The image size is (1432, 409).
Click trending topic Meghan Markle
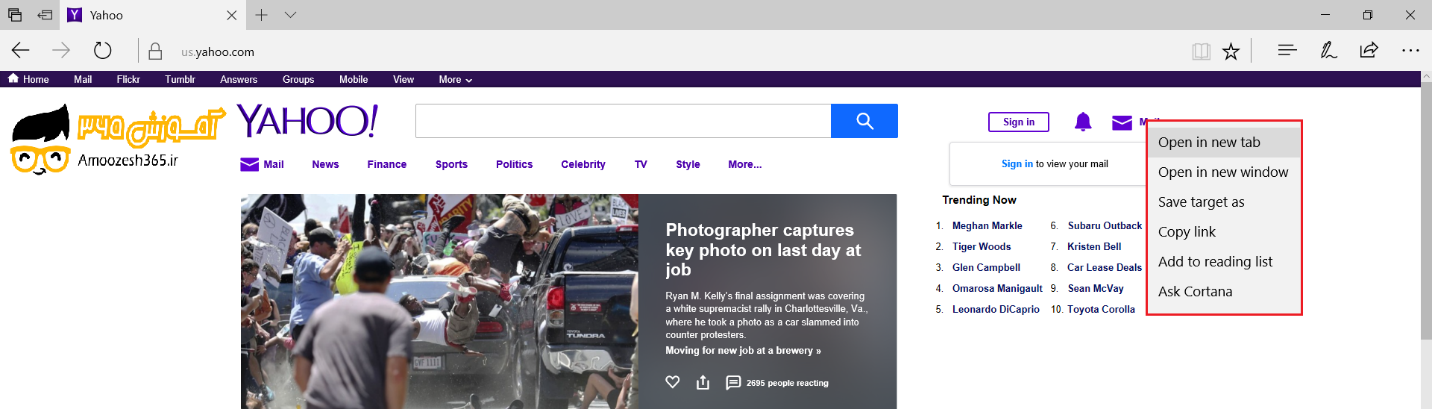tap(987, 225)
